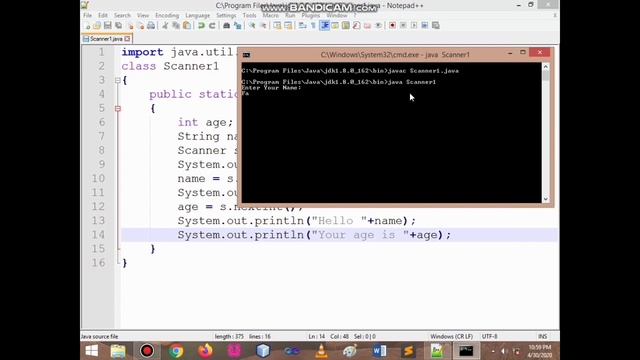Zoom in using the toolbar icon
Screen dimensions: 640x360
pos(252,26)
